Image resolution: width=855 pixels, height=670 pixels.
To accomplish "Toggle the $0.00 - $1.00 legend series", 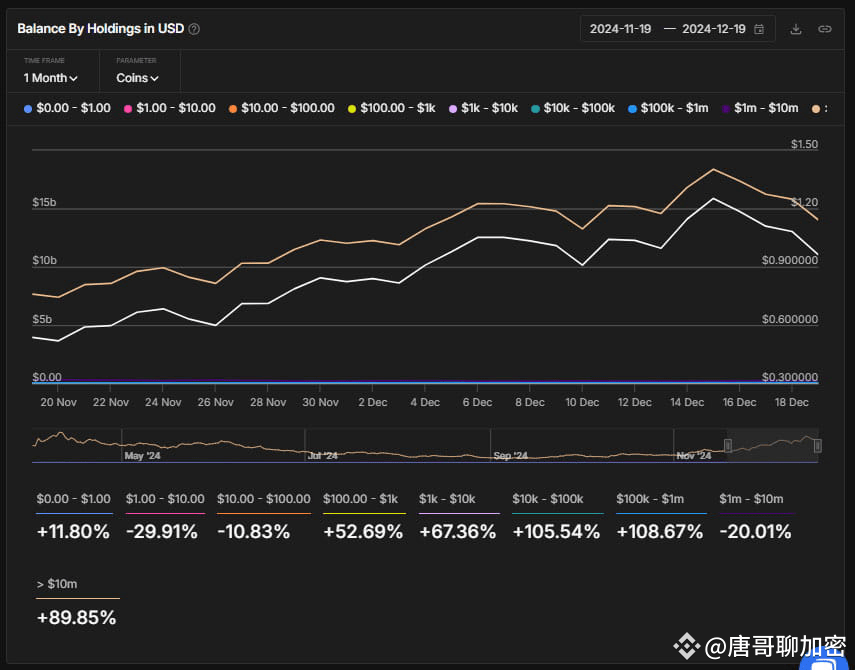I will point(67,108).
